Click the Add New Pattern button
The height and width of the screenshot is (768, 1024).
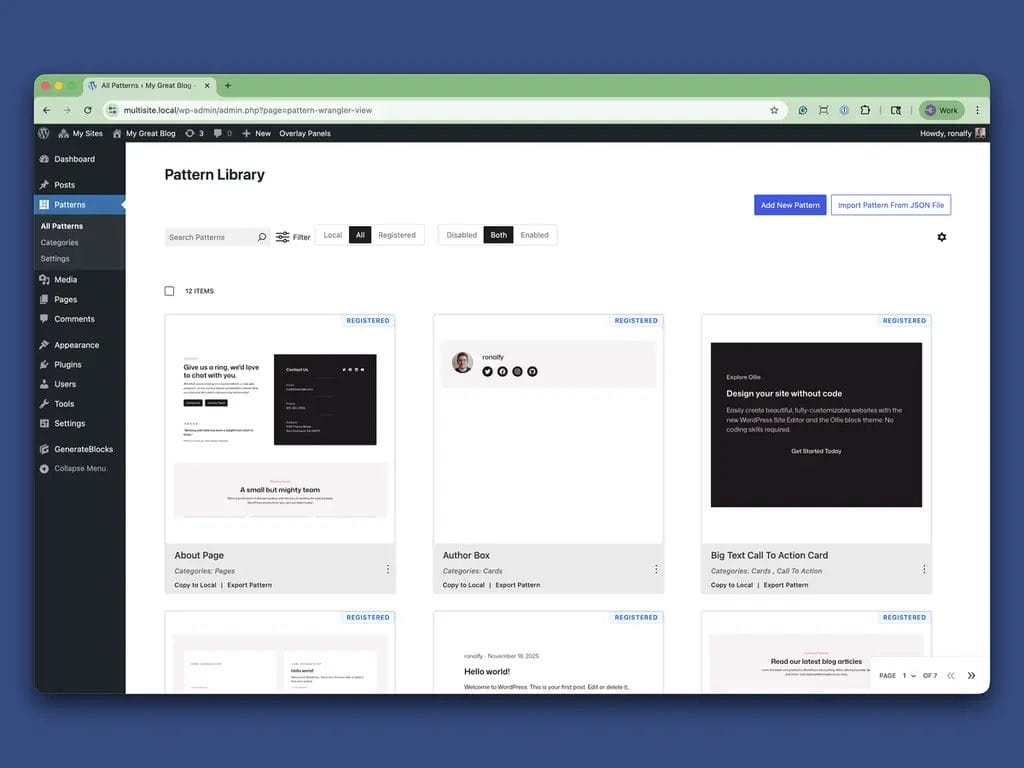(x=790, y=204)
